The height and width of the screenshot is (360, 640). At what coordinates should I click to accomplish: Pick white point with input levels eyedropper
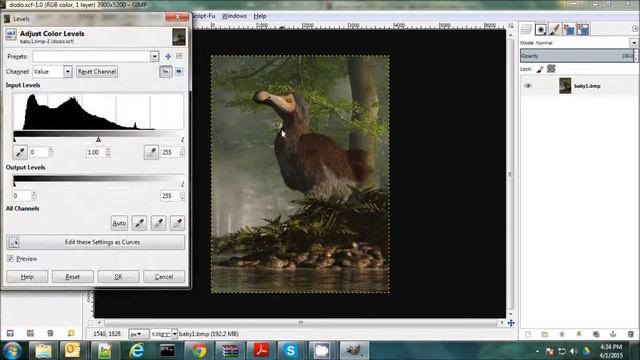151,152
